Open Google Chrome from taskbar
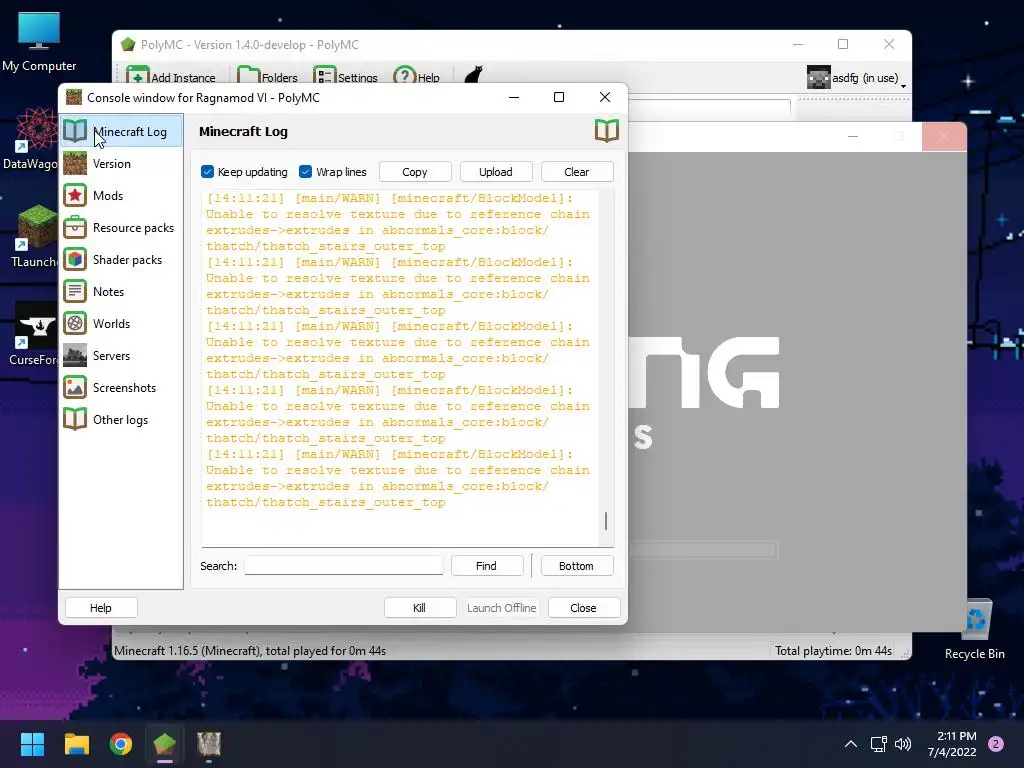Viewport: 1024px width, 768px height. (121, 744)
